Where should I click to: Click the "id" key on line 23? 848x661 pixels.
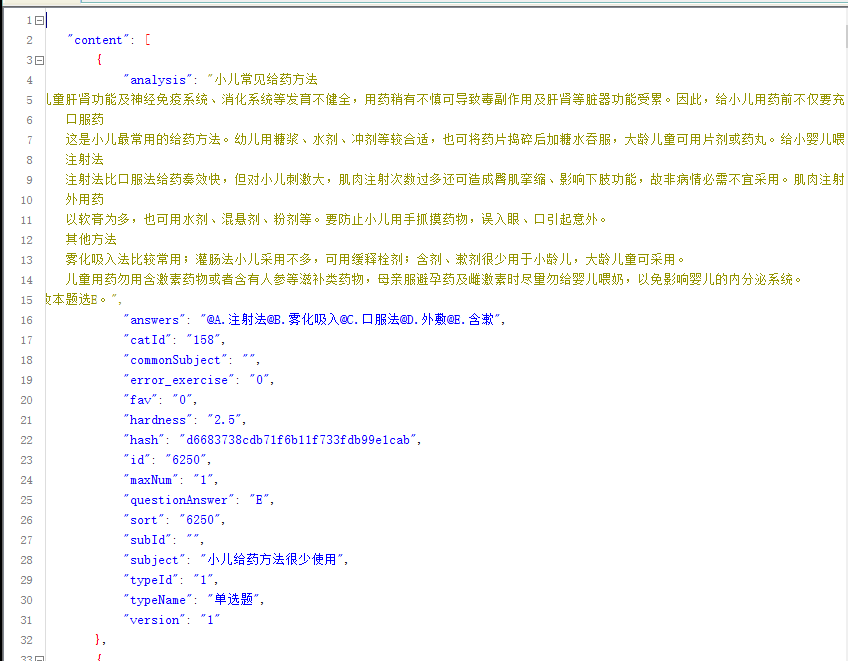coord(137,460)
